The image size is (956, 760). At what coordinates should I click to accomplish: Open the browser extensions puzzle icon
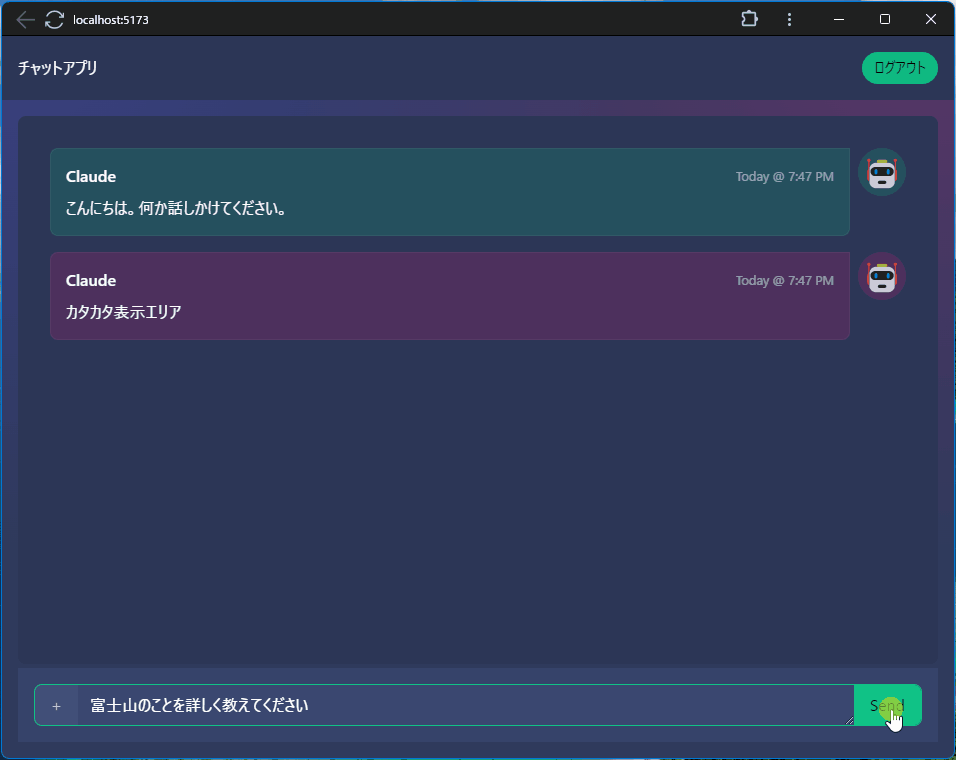749,19
